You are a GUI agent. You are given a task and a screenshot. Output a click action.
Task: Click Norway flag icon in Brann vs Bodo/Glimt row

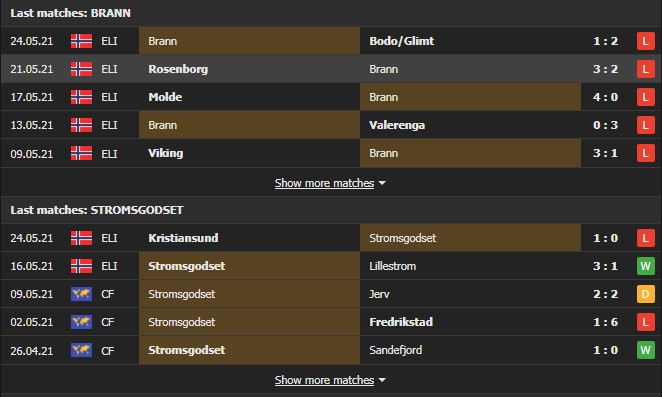(81, 41)
